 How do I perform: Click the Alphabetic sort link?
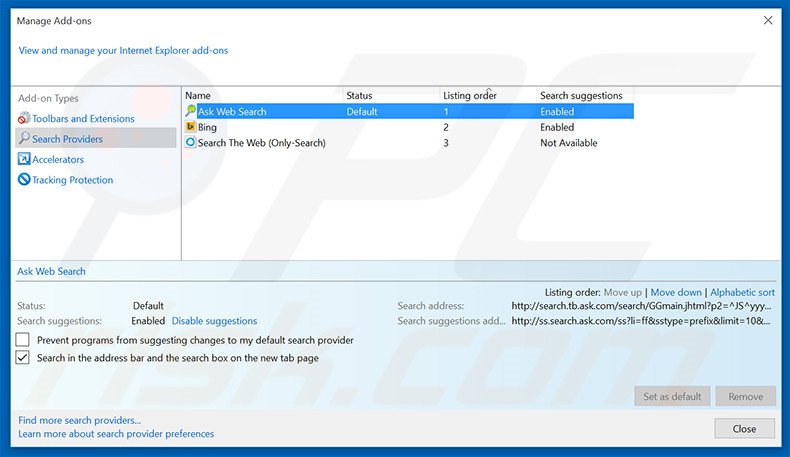coord(742,292)
